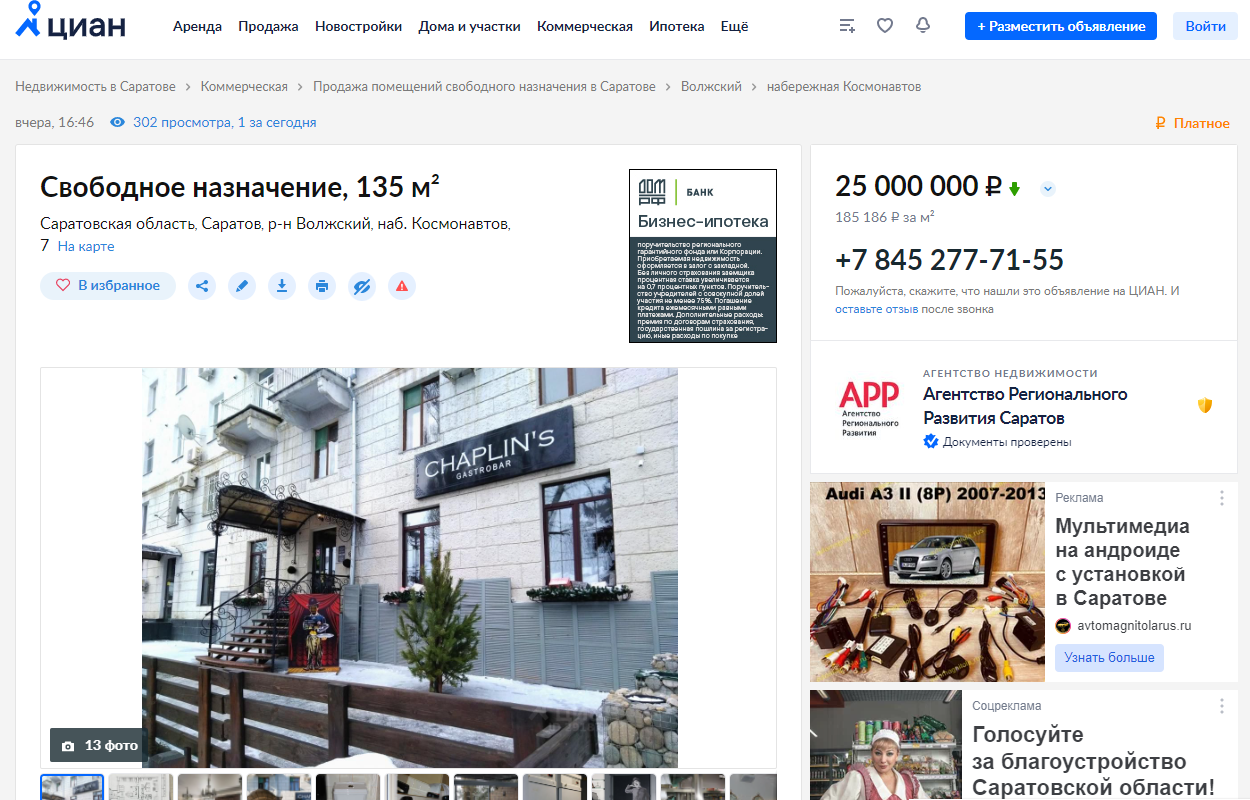Open notifications bell icon
Screen dimensions: 1250x800
point(923,26)
